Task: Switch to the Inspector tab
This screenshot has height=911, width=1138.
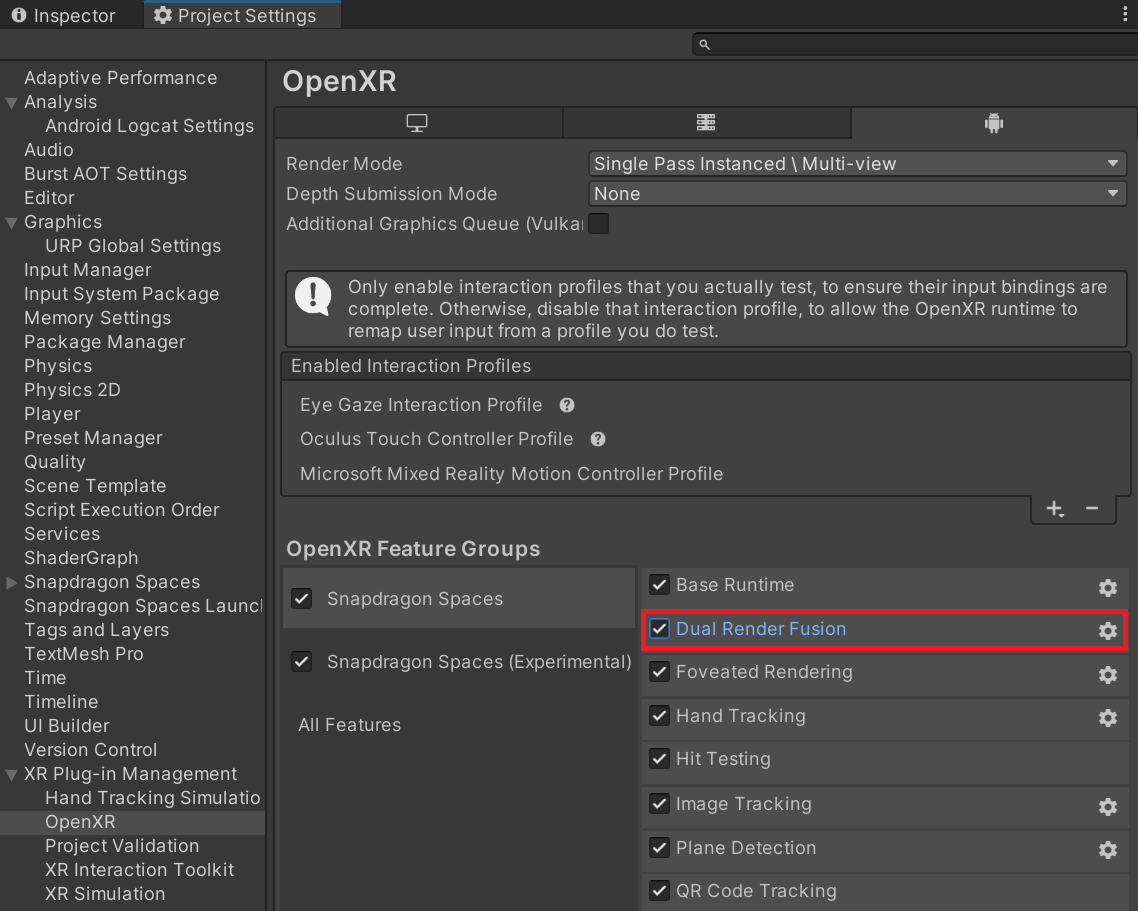Action: 64,15
